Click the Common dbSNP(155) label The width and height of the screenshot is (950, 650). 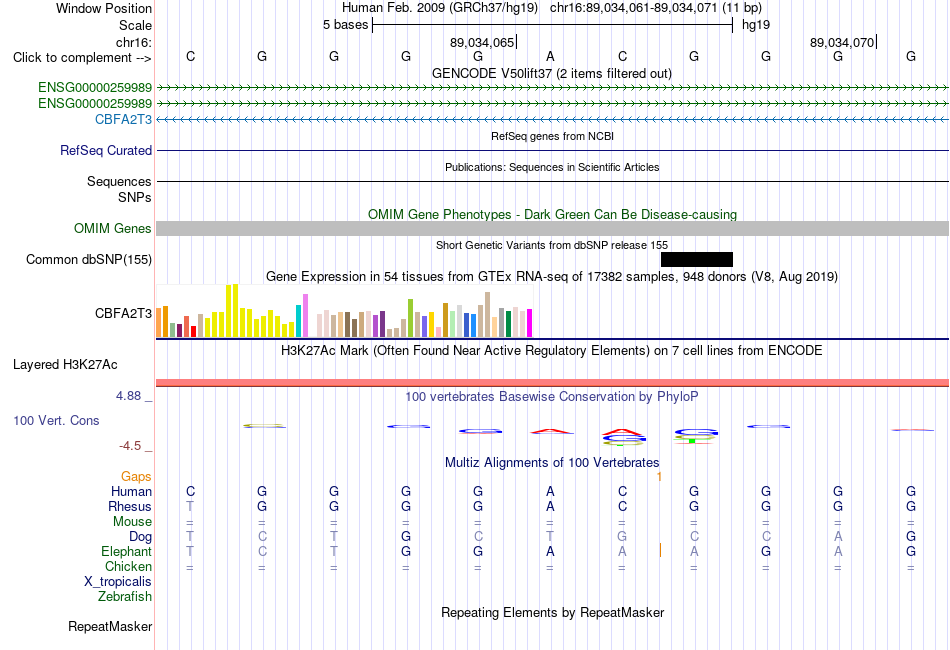(88, 259)
